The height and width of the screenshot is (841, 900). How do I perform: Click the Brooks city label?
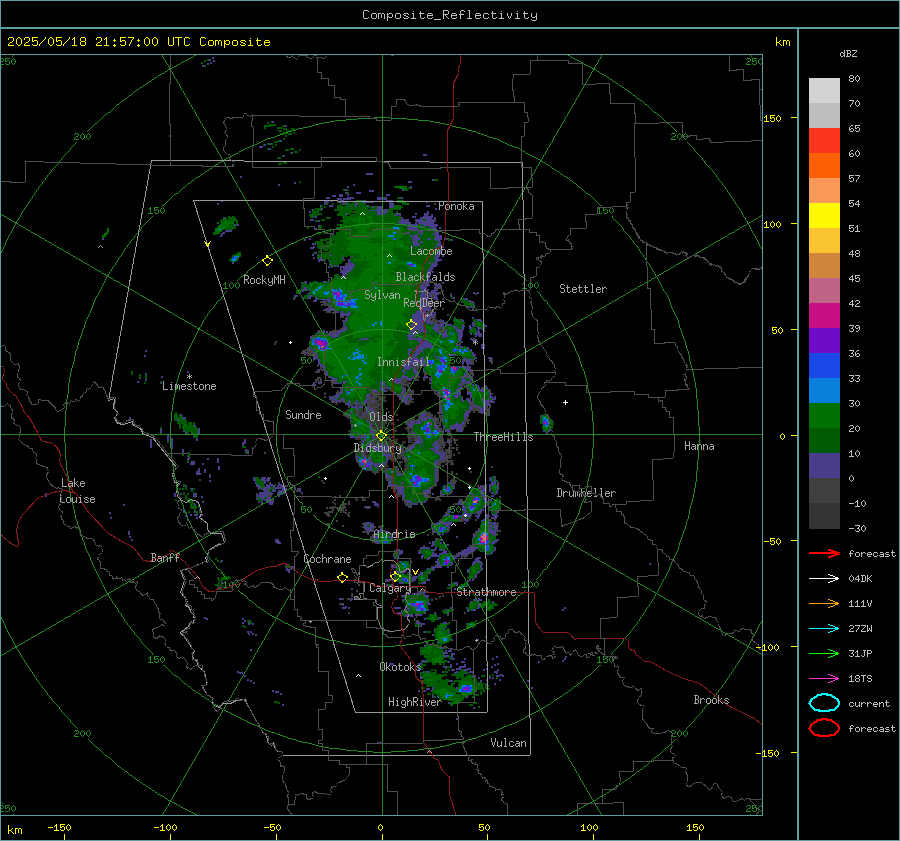coord(711,700)
